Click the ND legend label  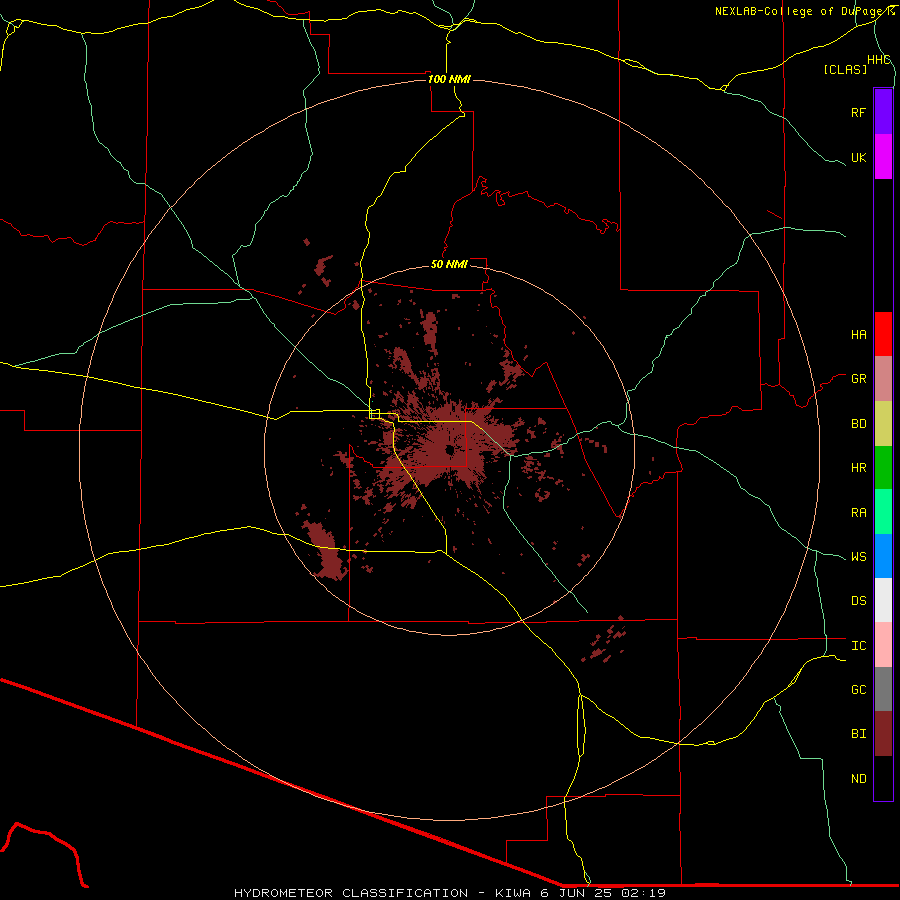[858, 778]
